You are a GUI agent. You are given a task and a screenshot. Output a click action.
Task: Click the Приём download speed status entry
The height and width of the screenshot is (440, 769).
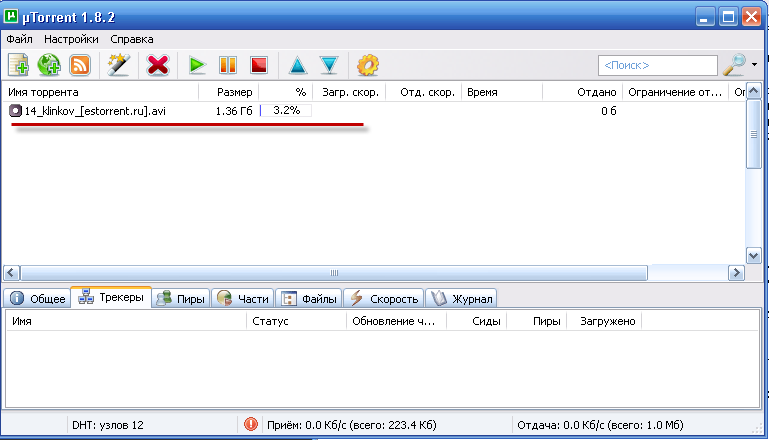click(x=352, y=425)
